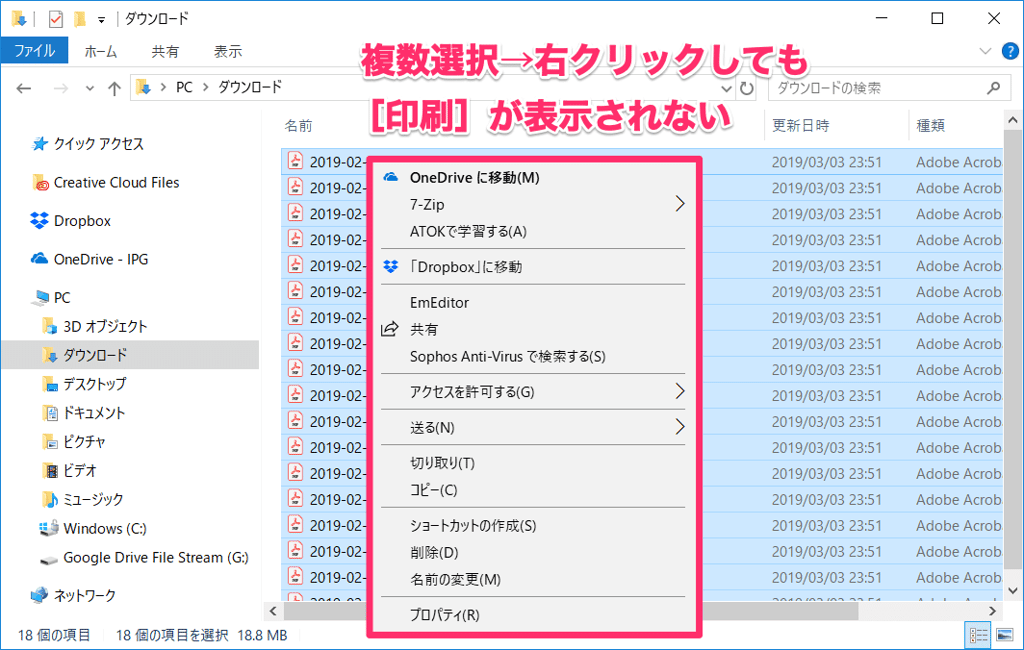Click 'PC' in the address bar breadcrumb
Image resolution: width=1024 pixels, height=650 pixels.
[x=184, y=88]
